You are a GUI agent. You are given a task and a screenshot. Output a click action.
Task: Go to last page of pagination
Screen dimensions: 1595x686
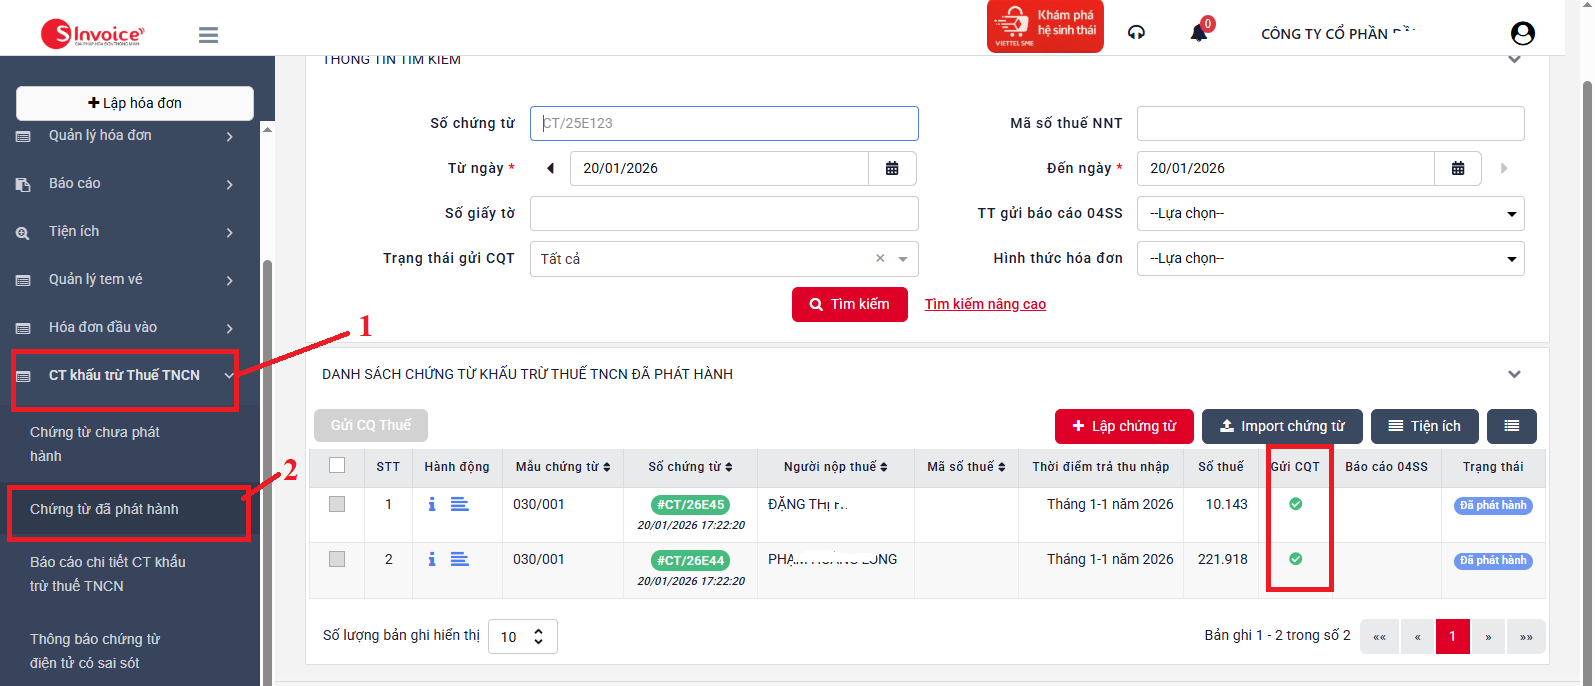click(x=1526, y=637)
